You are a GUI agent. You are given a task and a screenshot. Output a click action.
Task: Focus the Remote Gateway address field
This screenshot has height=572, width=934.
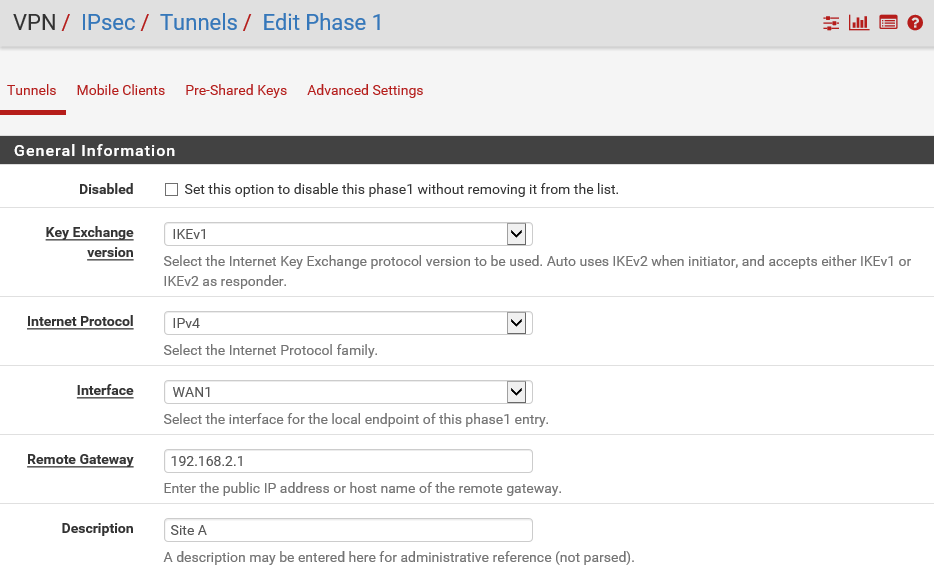[348, 461]
